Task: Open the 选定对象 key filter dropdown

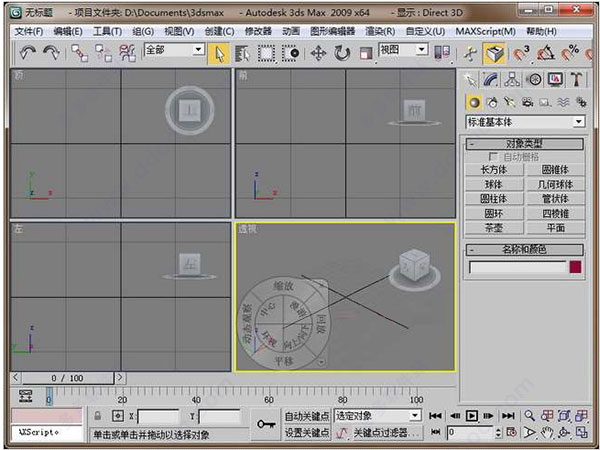Action: click(x=415, y=416)
